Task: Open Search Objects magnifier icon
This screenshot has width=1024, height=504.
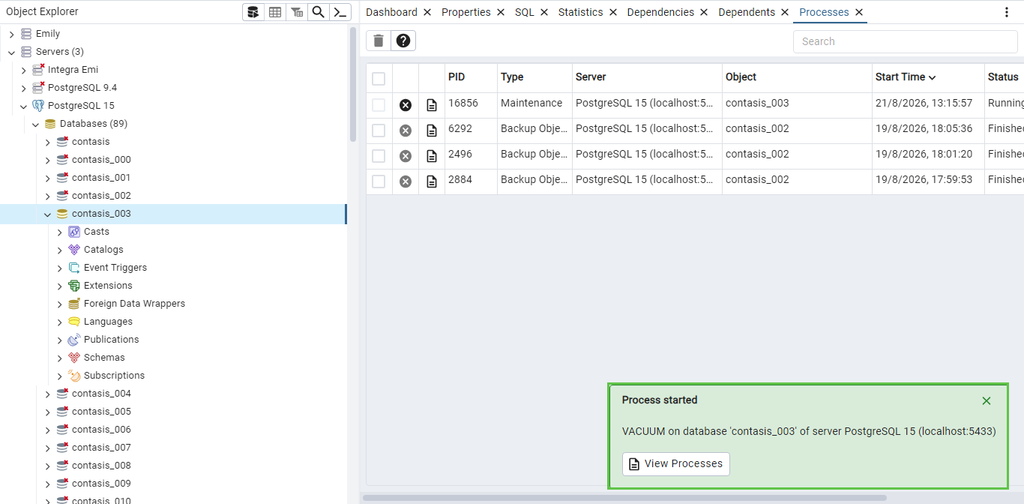Action: tap(318, 12)
